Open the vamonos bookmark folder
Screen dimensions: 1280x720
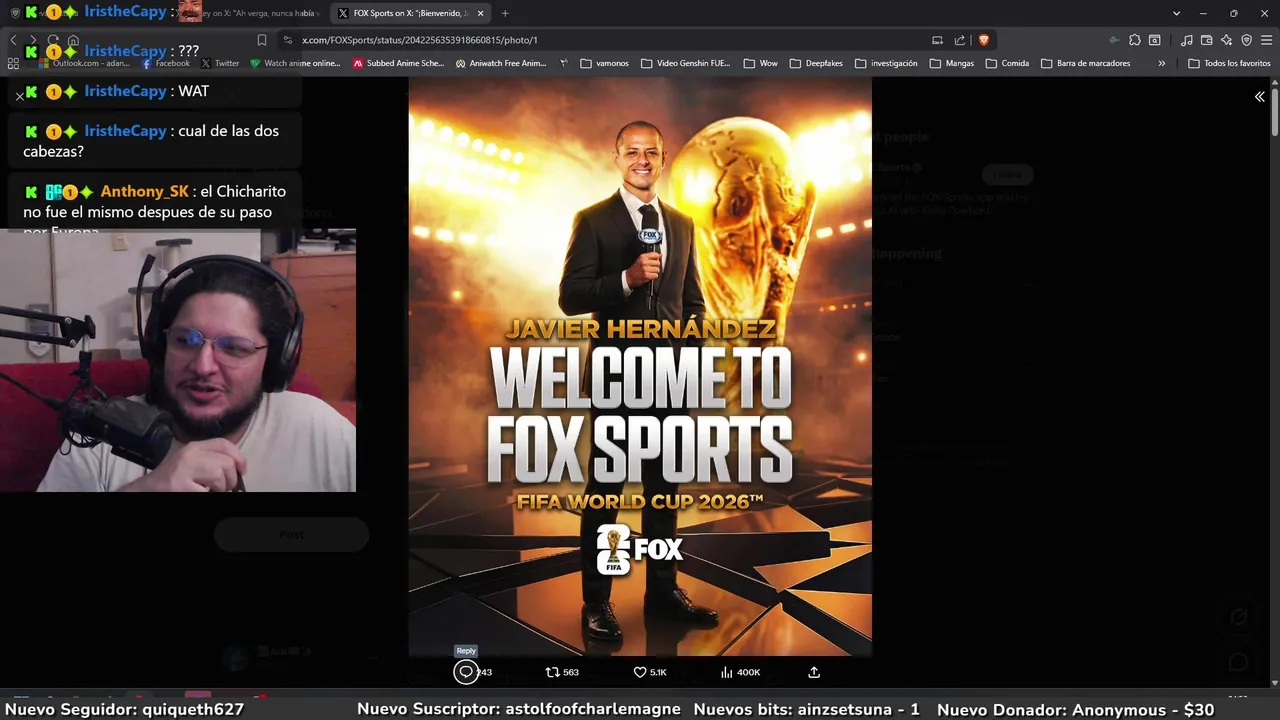604,63
